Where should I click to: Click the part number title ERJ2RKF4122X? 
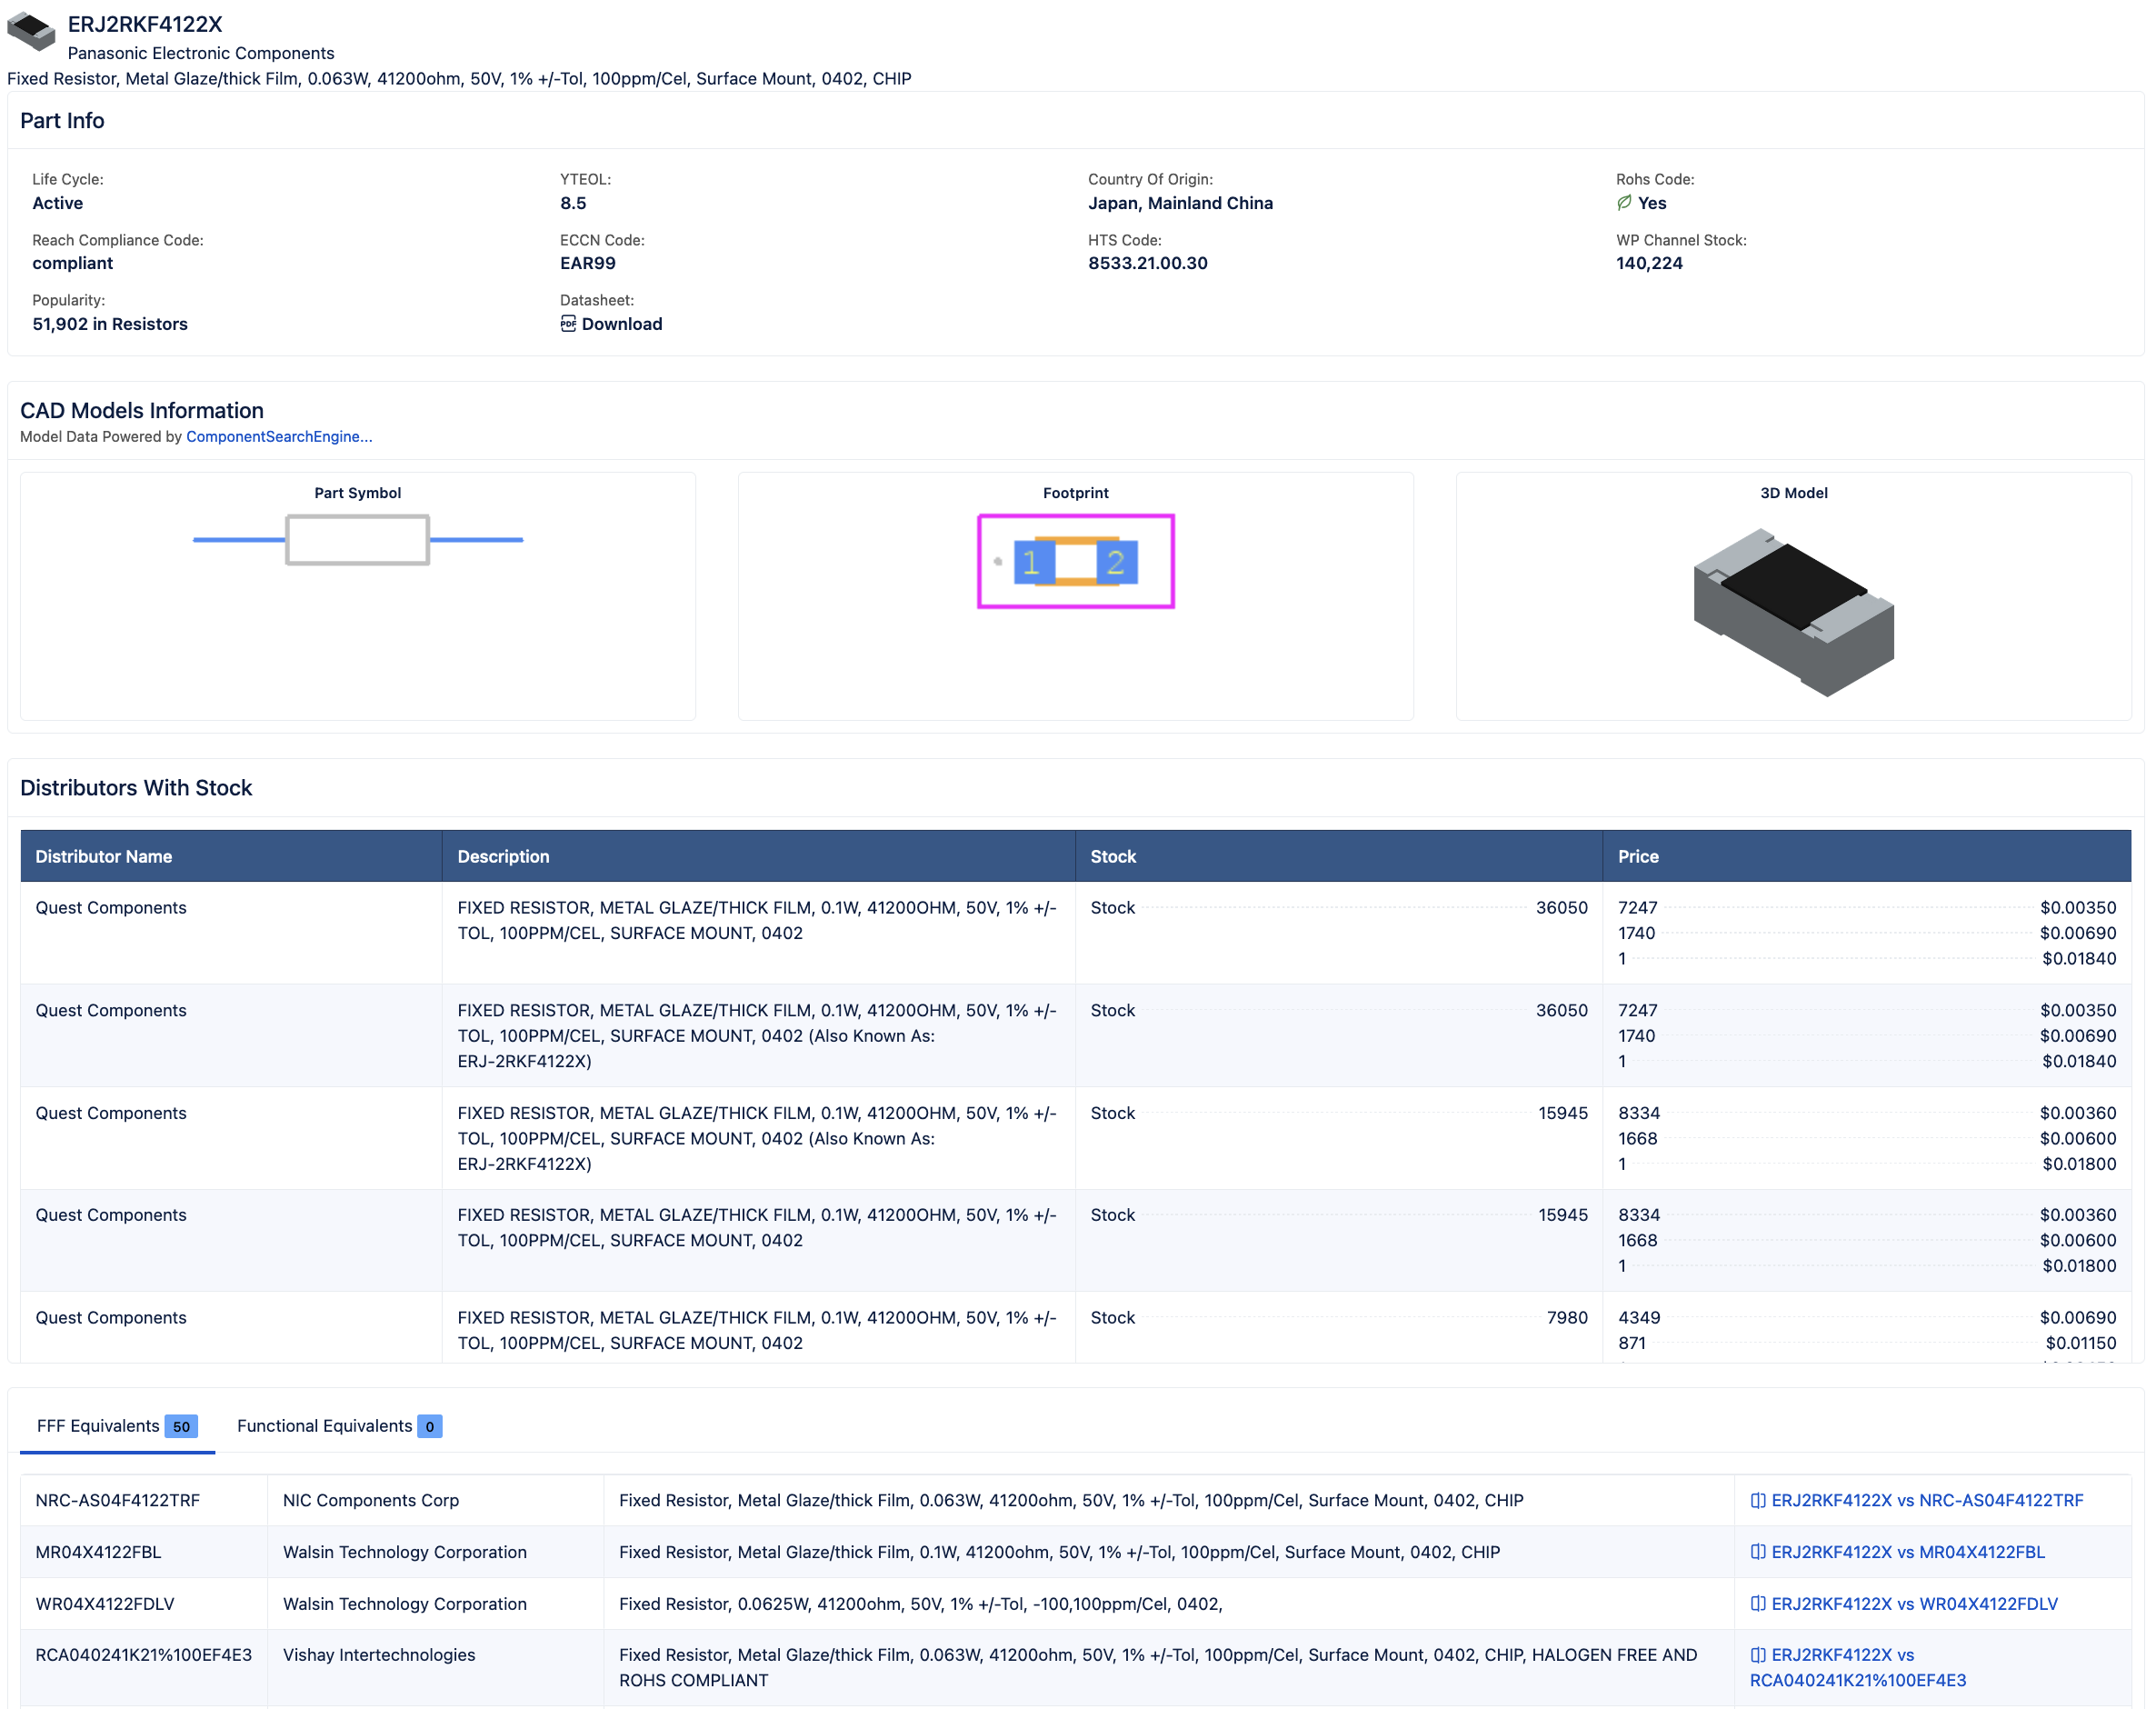coord(145,24)
